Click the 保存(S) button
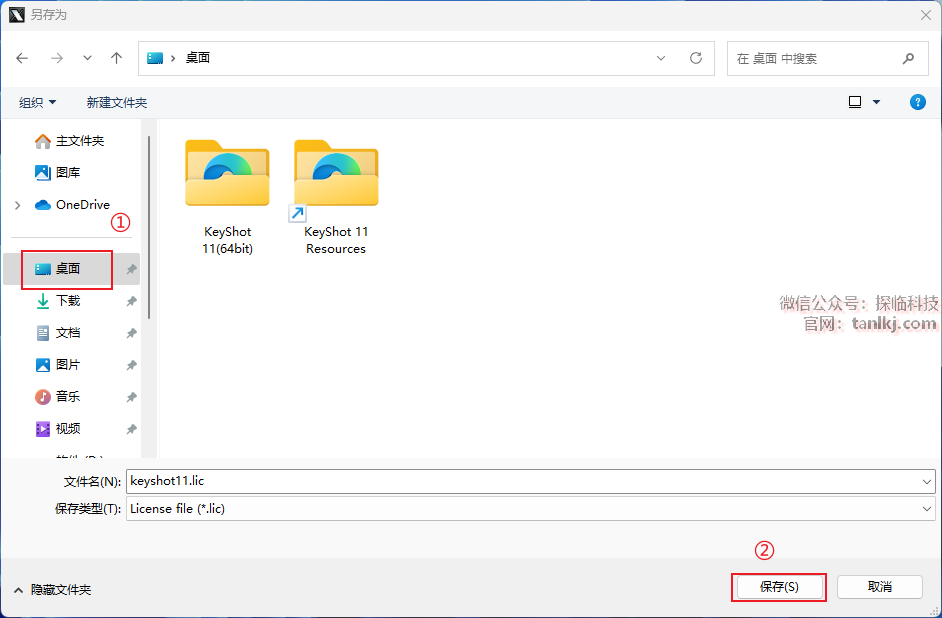The height and width of the screenshot is (618, 942). click(779, 587)
